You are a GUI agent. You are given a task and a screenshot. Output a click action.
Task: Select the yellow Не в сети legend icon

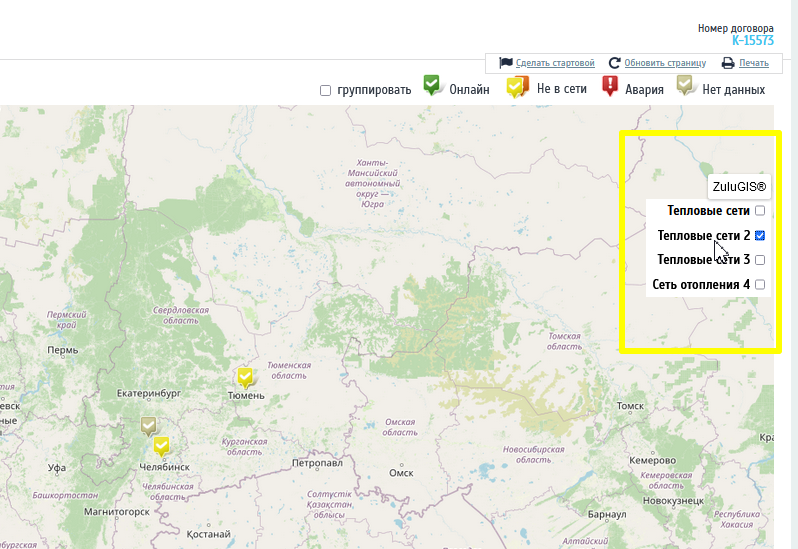pos(517,87)
